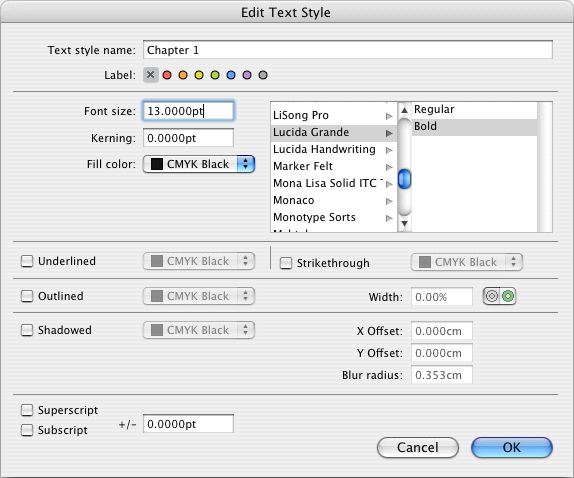This screenshot has height=478, width=574.
Task: Expand the Marker Felt font arrow
Action: 389,167
